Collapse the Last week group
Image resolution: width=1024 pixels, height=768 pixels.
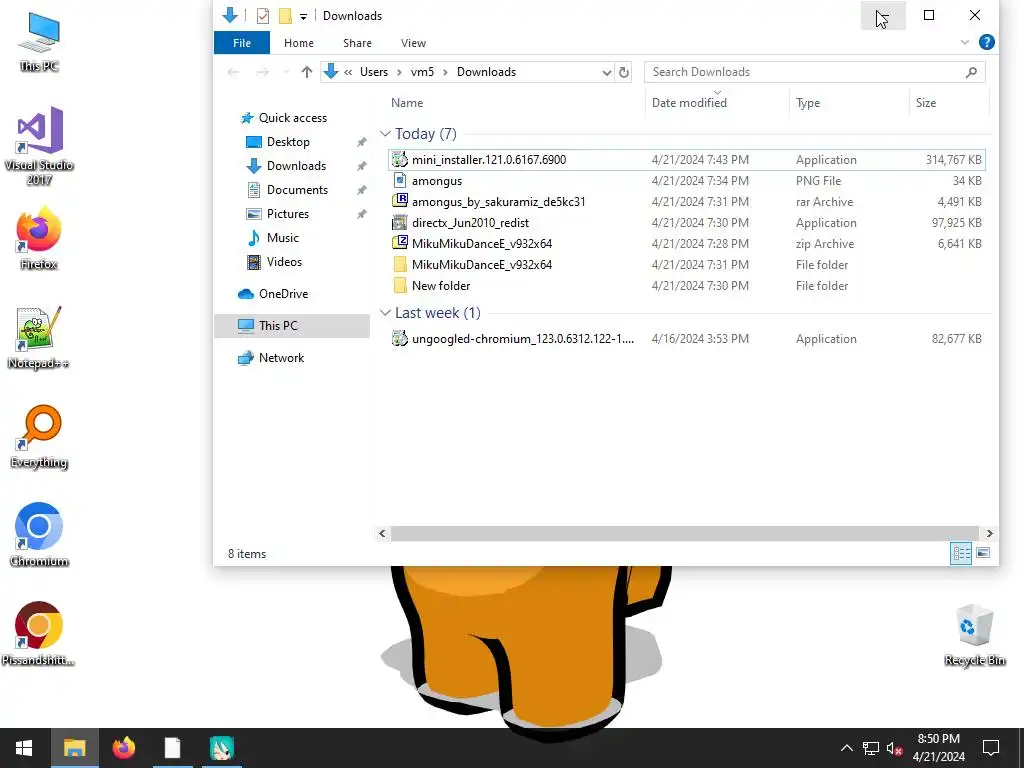(x=385, y=313)
